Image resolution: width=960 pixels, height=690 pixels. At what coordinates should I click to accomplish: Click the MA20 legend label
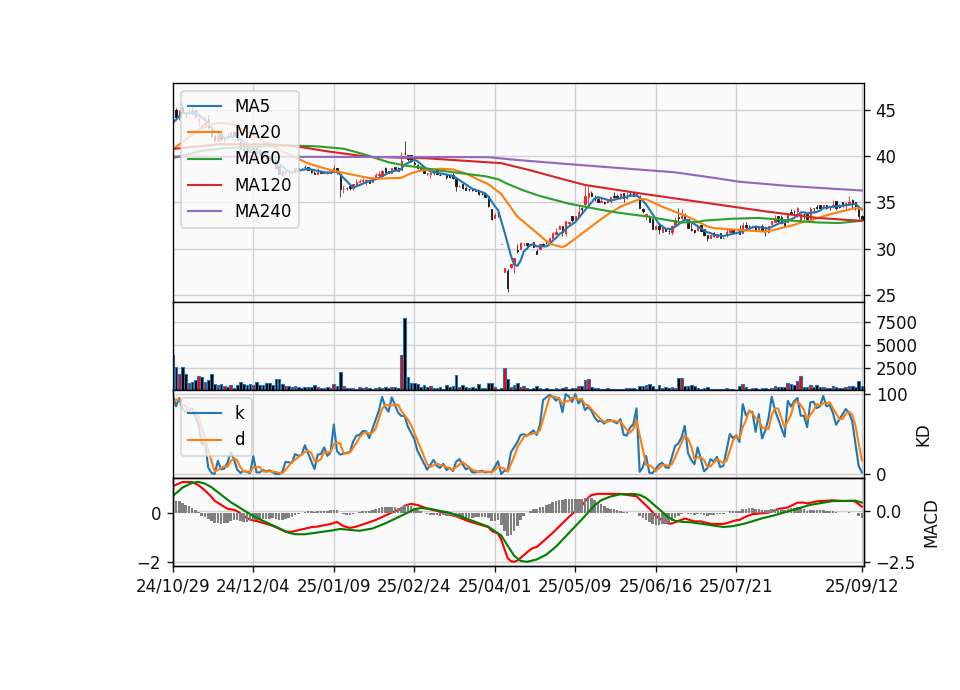tap(257, 132)
